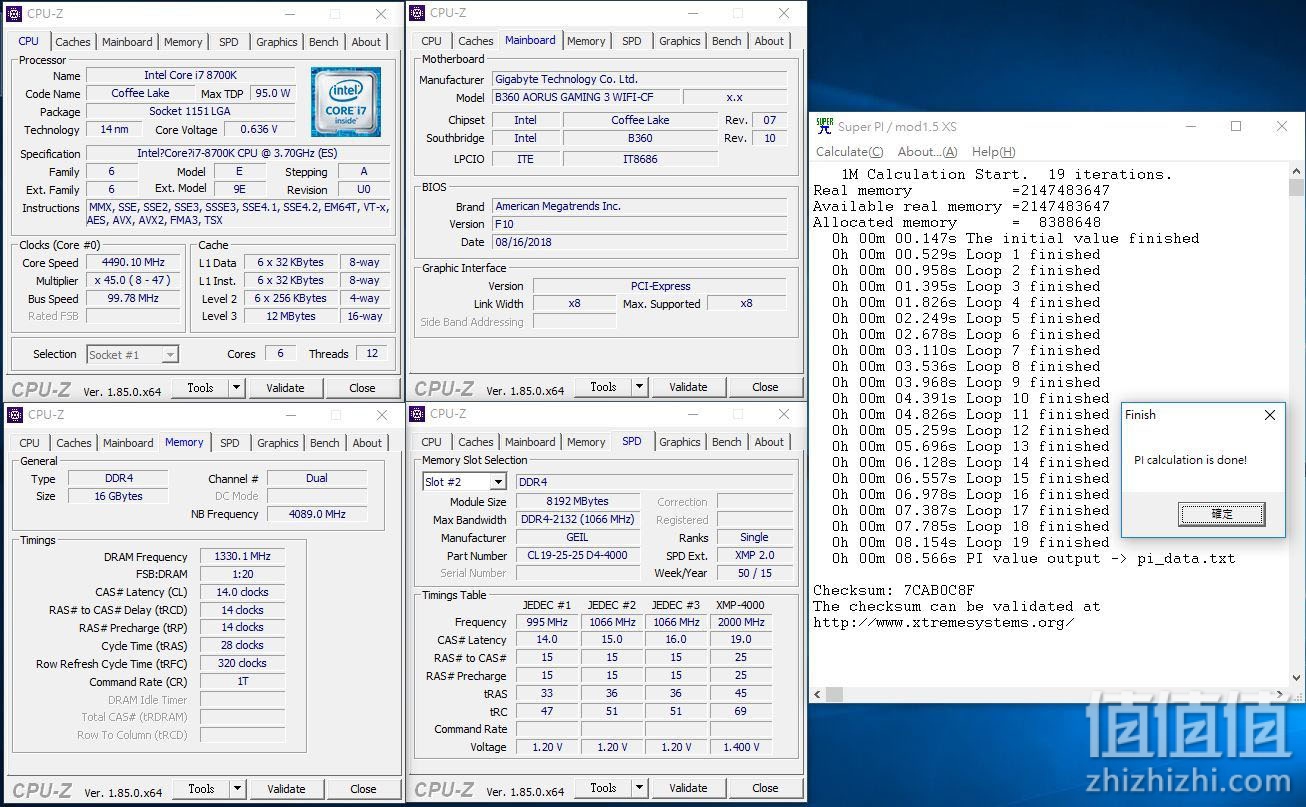Click Level 3 cache 12 MBytes value

pyautogui.click(x=290, y=316)
